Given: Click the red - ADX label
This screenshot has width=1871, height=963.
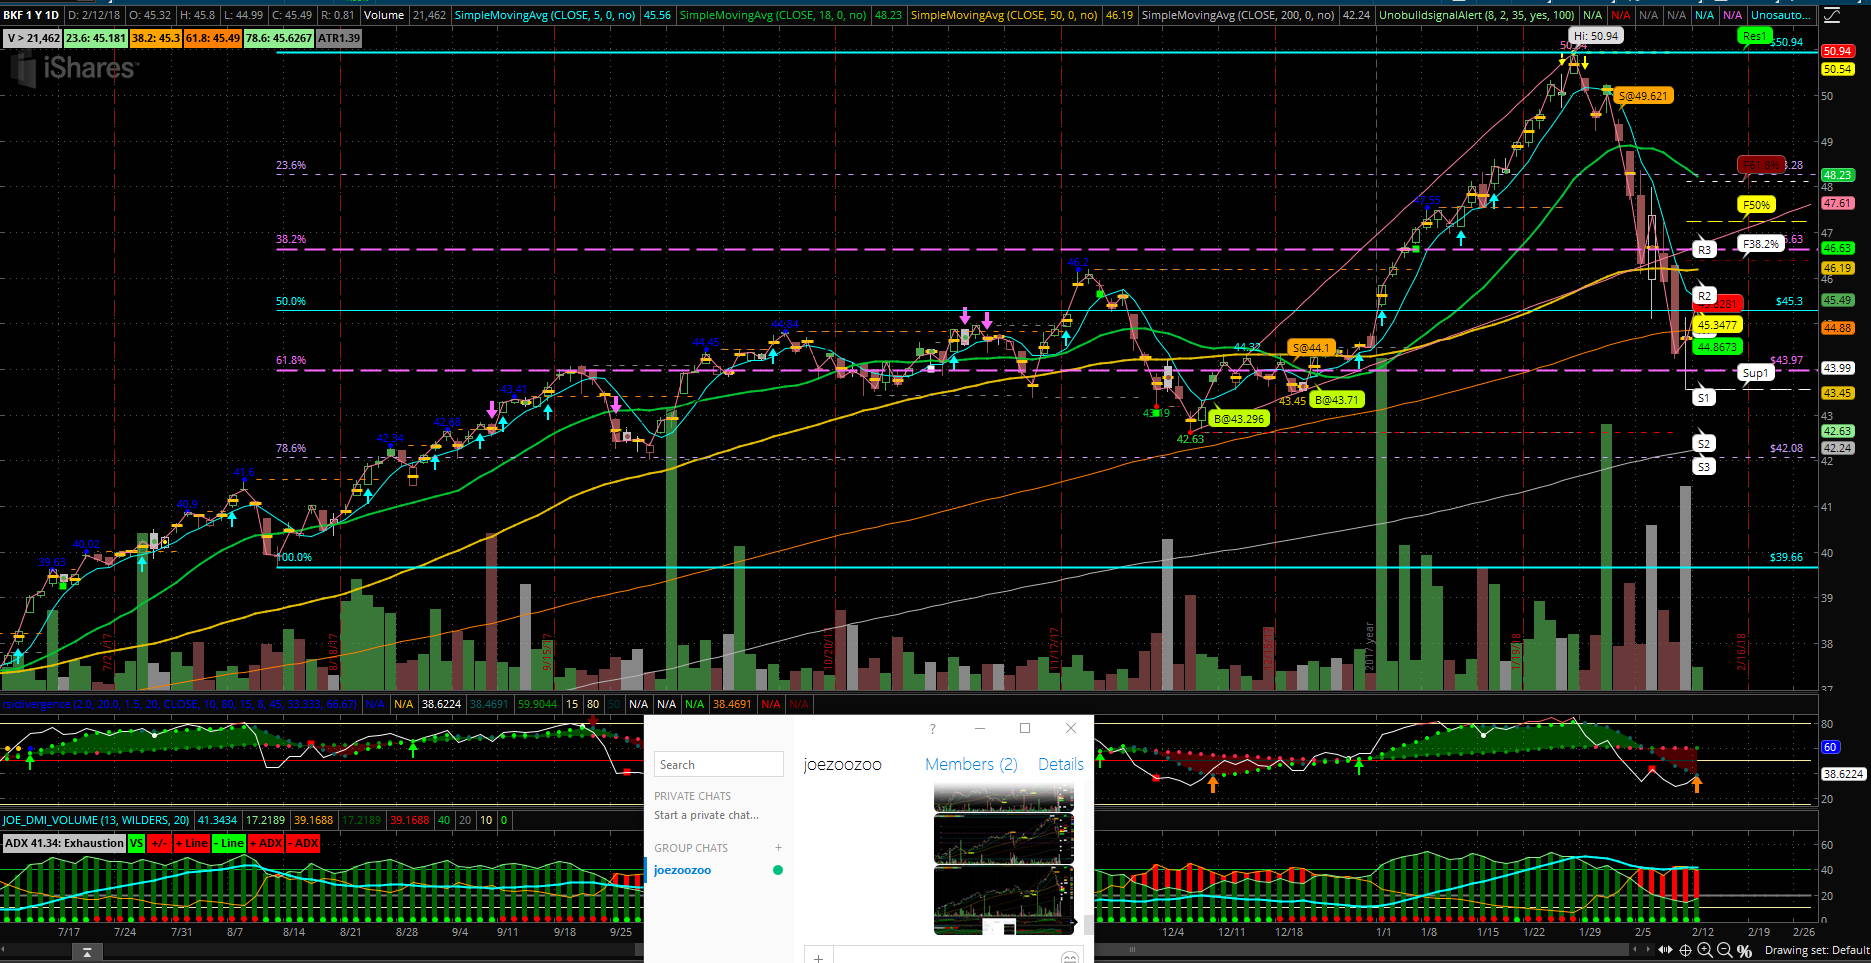Looking at the screenshot, I should point(303,843).
